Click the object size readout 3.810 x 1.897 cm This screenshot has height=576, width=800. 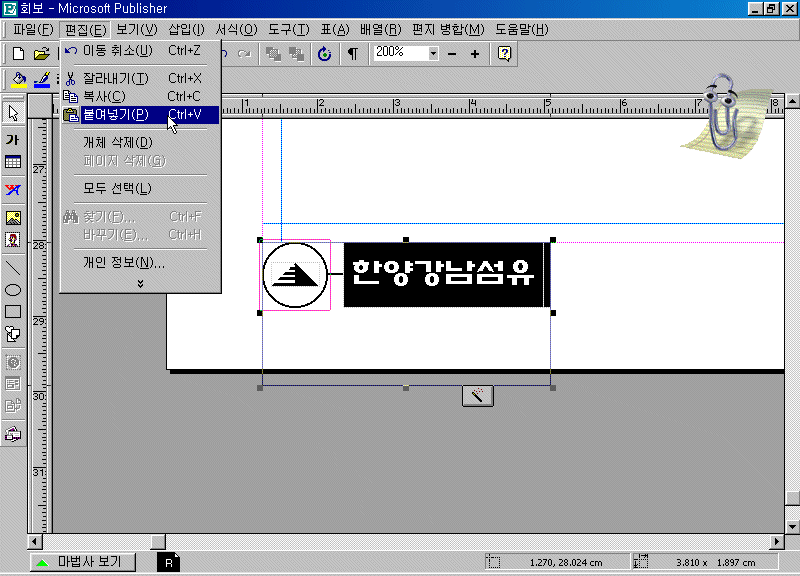pyautogui.click(x=715, y=562)
